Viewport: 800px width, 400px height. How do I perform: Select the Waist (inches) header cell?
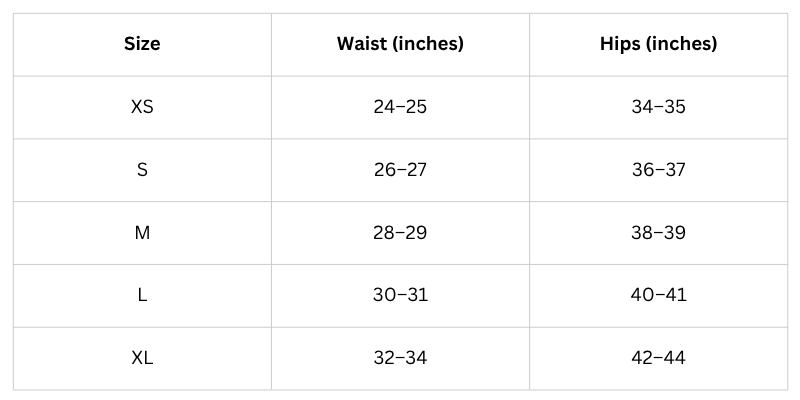(400, 44)
